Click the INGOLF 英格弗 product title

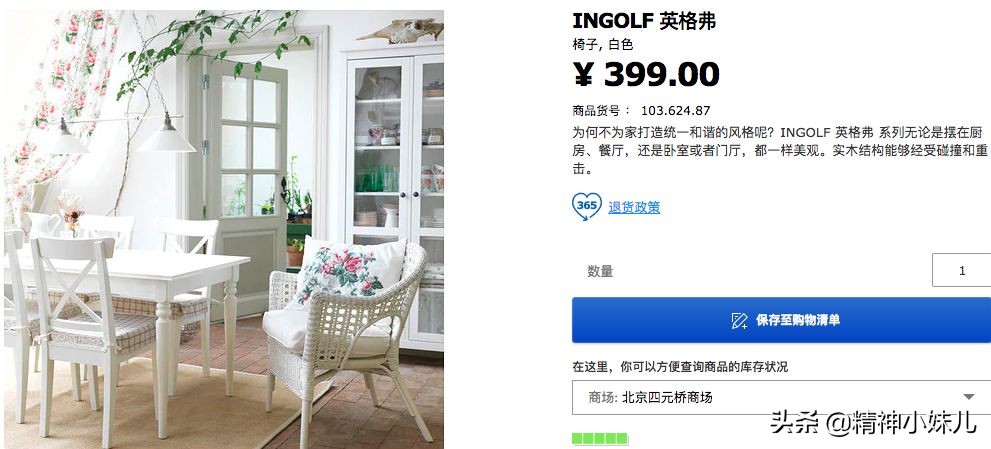coord(644,21)
